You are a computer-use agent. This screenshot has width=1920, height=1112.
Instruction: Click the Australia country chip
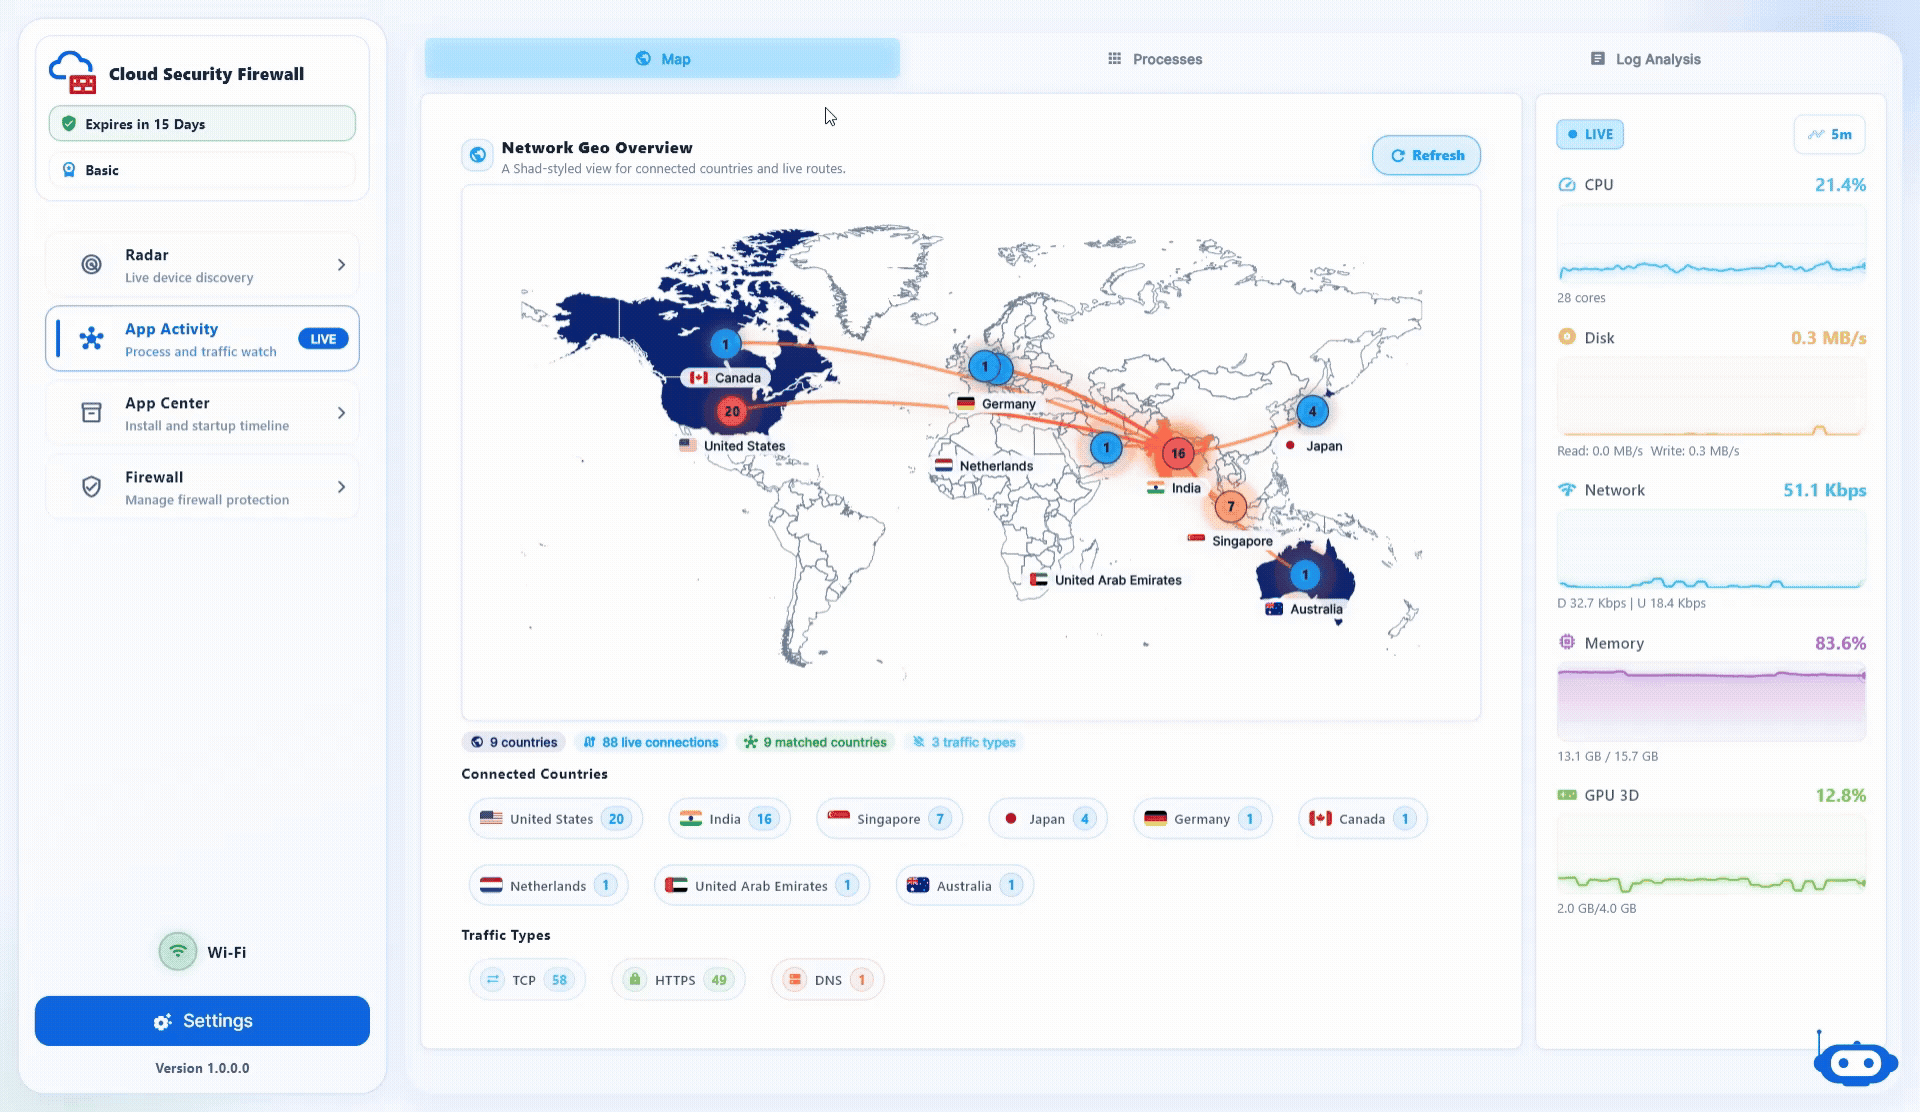(x=964, y=885)
